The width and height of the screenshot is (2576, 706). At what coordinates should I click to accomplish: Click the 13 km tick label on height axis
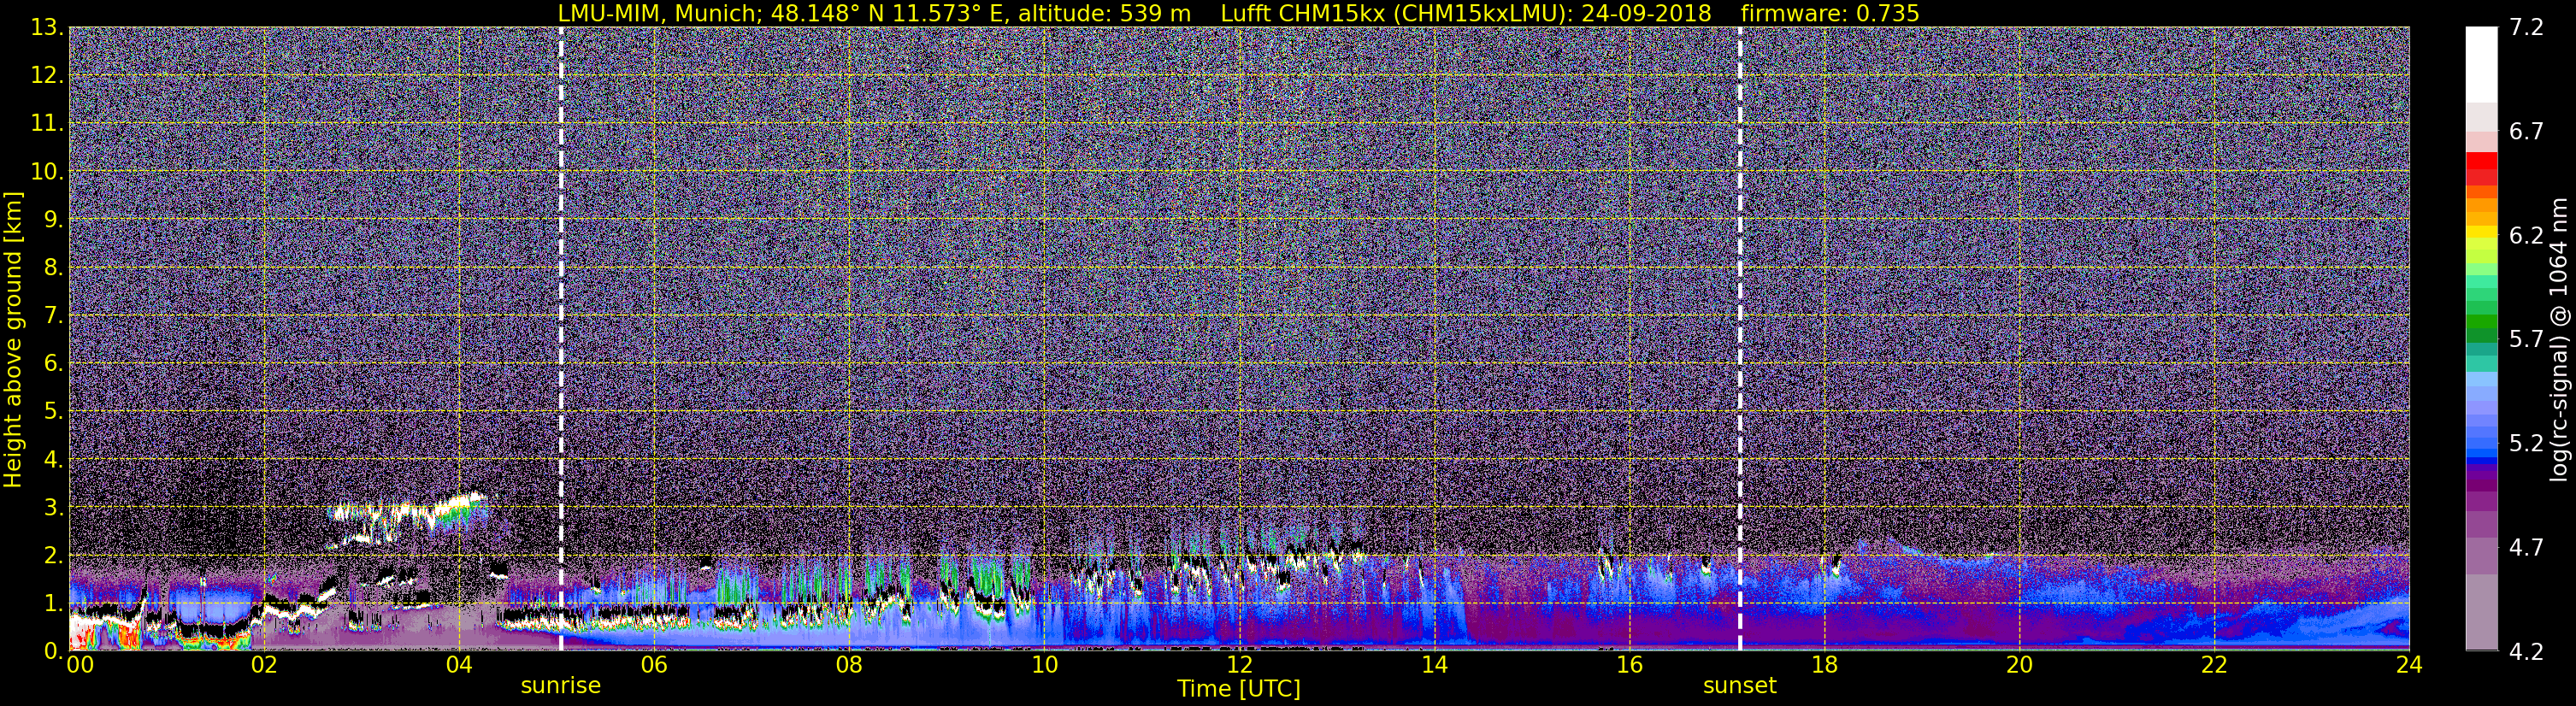point(46,28)
